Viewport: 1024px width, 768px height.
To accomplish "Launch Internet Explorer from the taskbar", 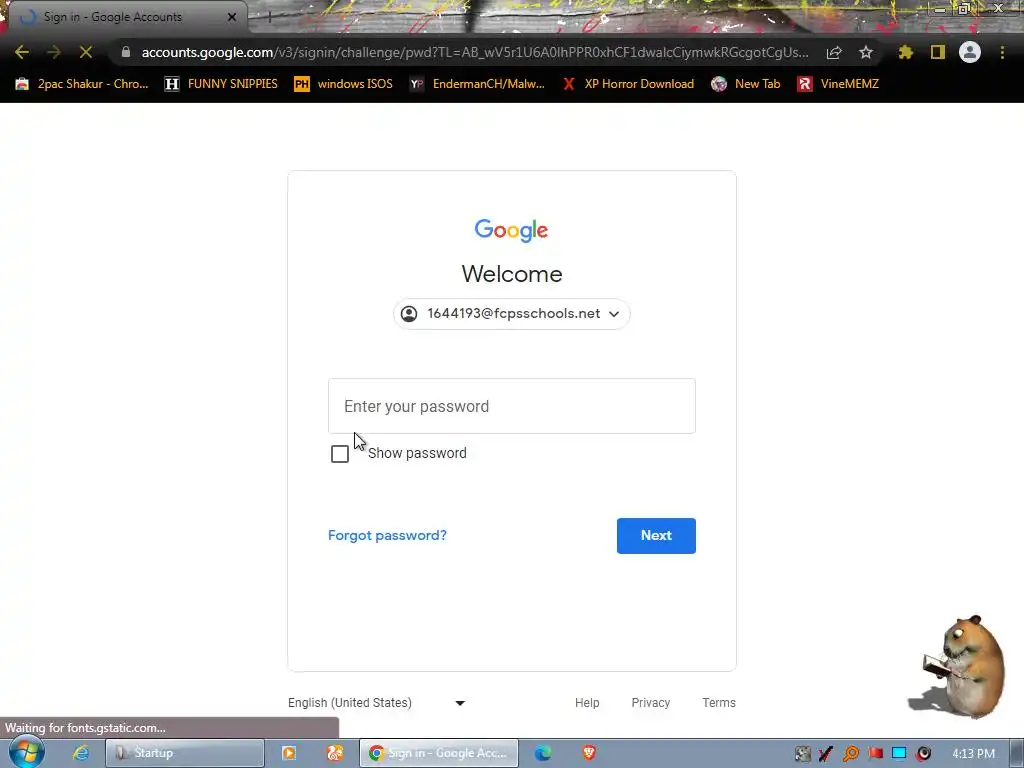I will tap(80, 753).
